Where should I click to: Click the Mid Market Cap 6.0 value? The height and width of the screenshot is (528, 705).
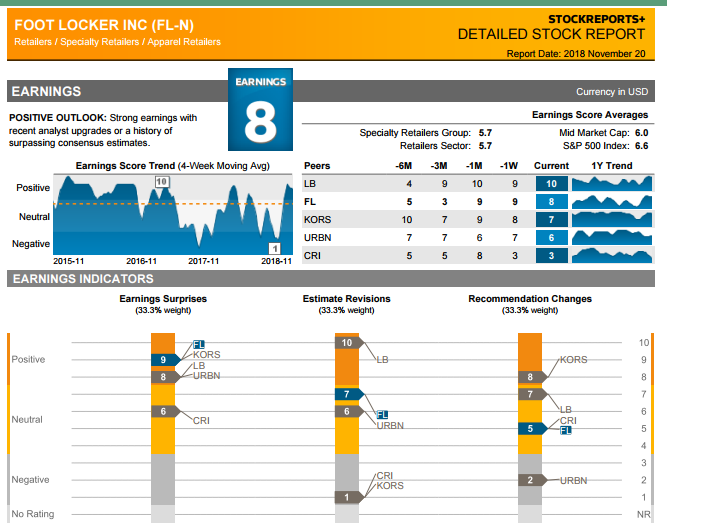pos(642,133)
